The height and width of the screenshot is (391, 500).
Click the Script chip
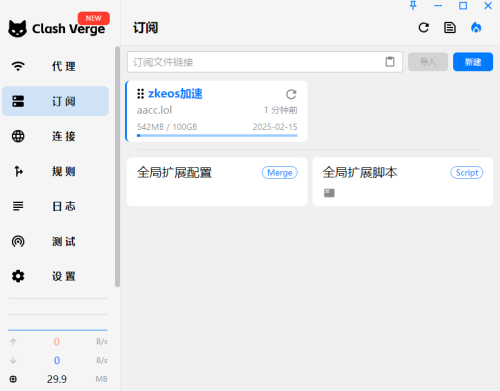click(x=467, y=173)
